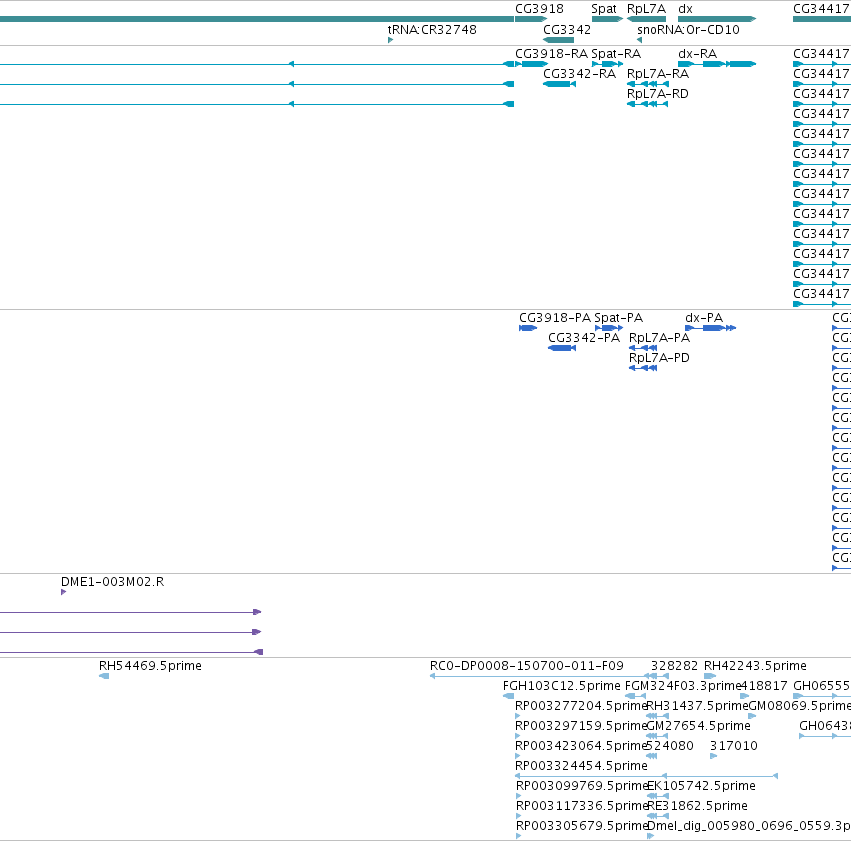Image resolution: width=851 pixels, height=841 pixels.
Task: Select the RC0-DP0008-150700-011-F09 EST label
Action: click(526, 666)
